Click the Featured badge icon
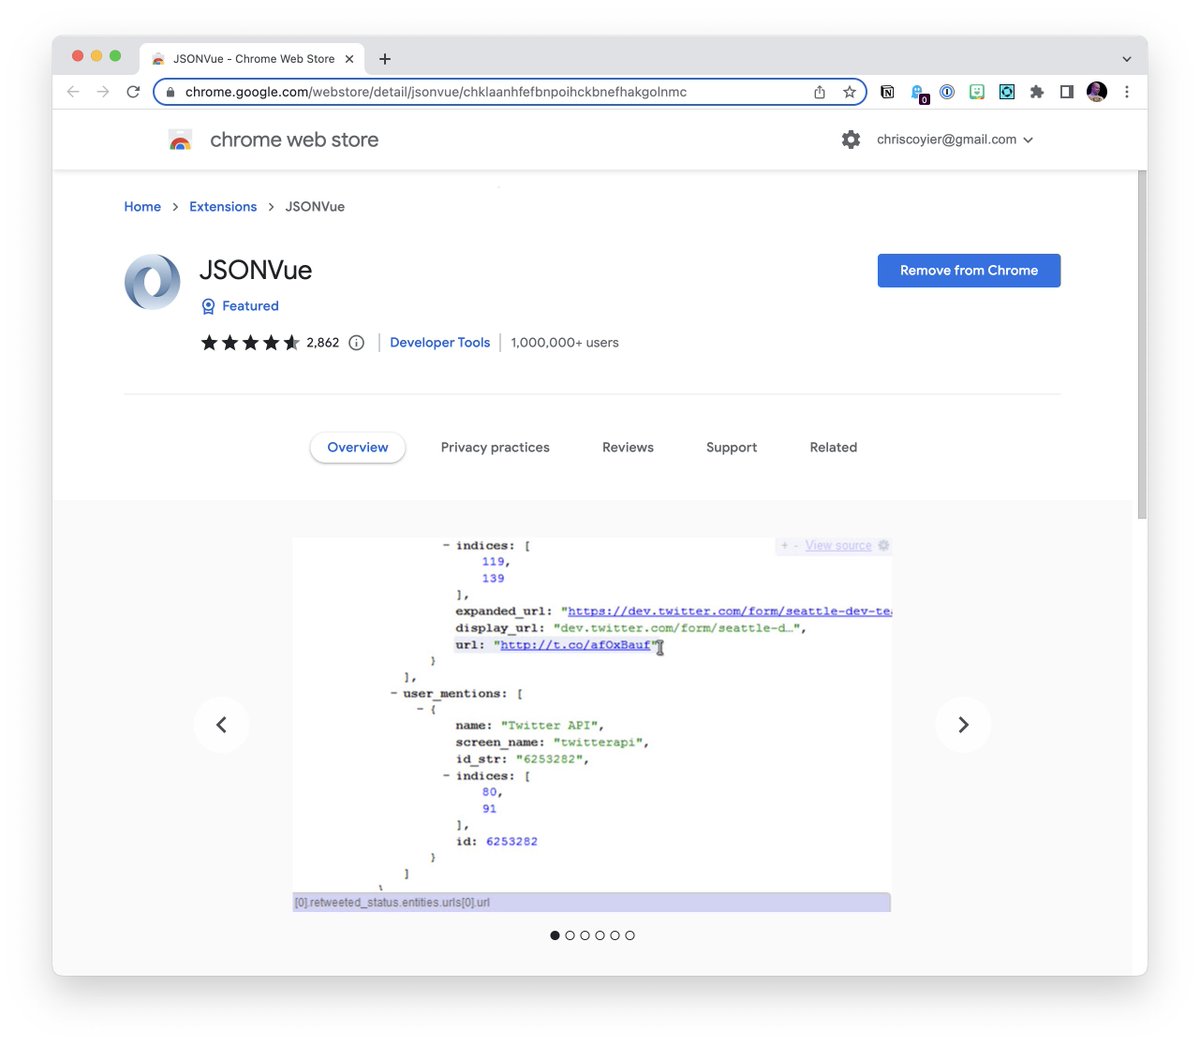Screen dimensions: 1200x1045 208,306
